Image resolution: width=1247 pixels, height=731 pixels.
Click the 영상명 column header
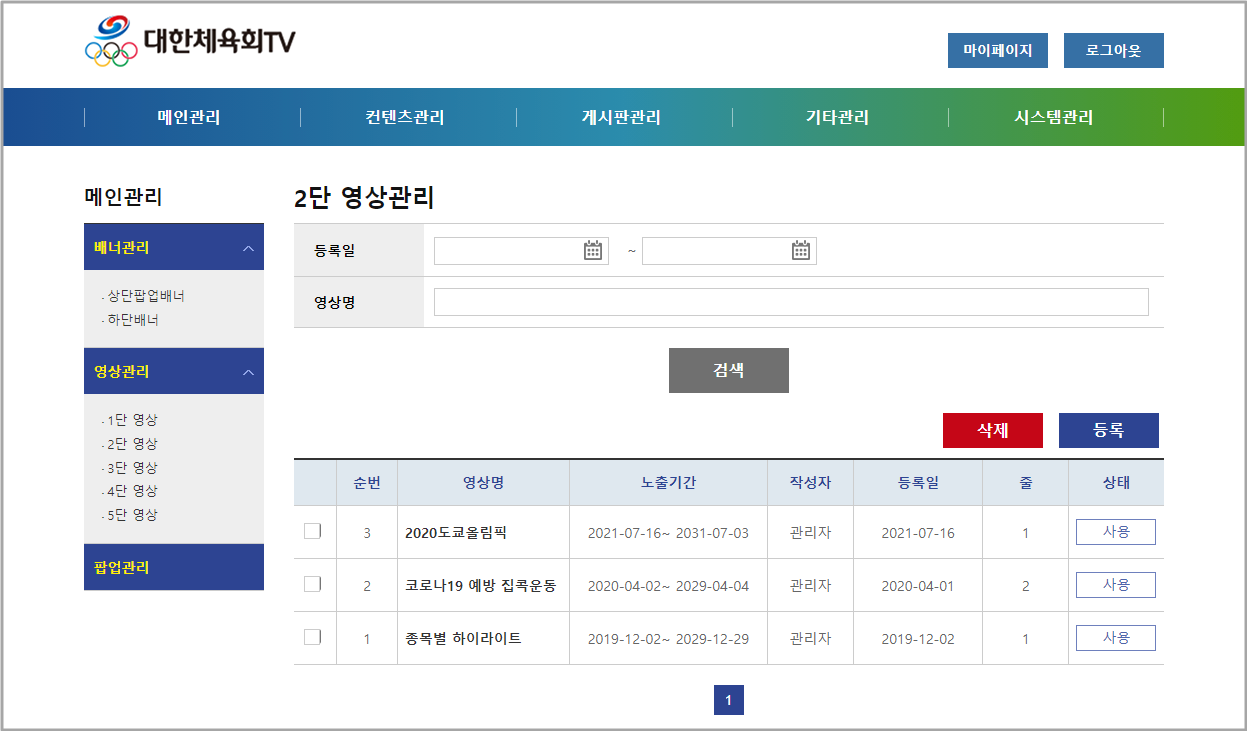[x=483, y=483]
